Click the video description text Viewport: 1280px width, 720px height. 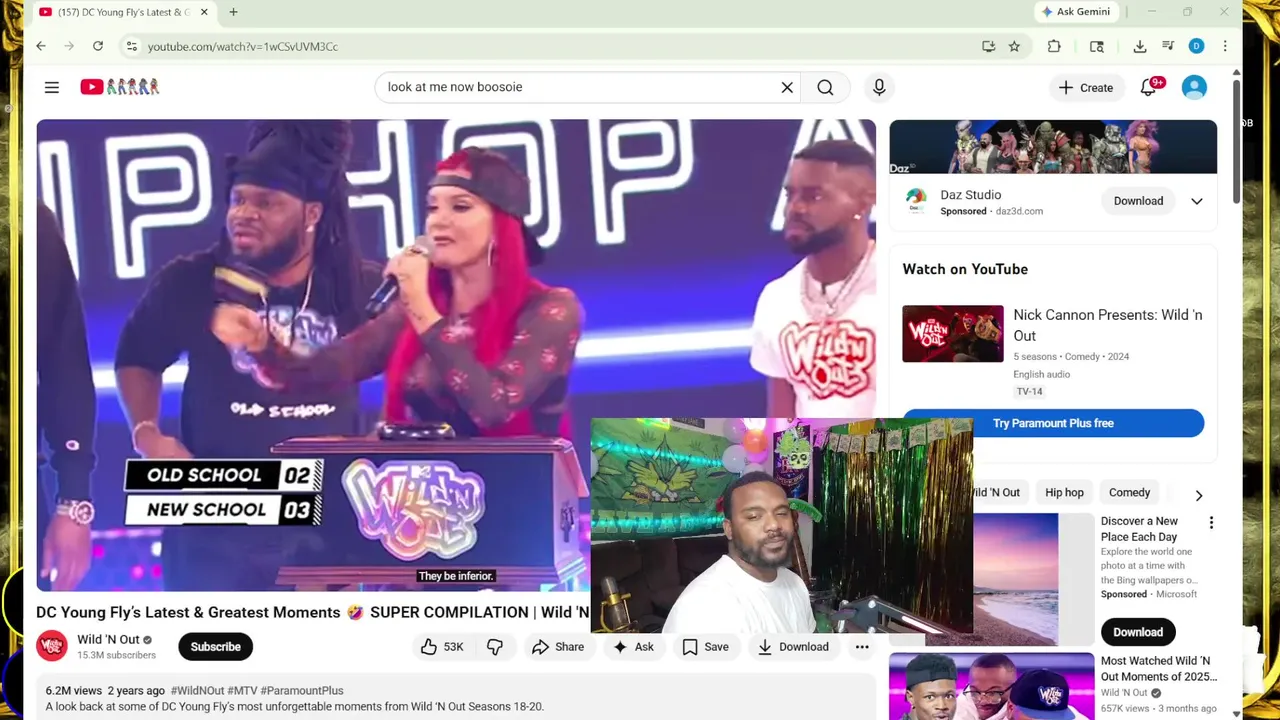pos(295,707)
